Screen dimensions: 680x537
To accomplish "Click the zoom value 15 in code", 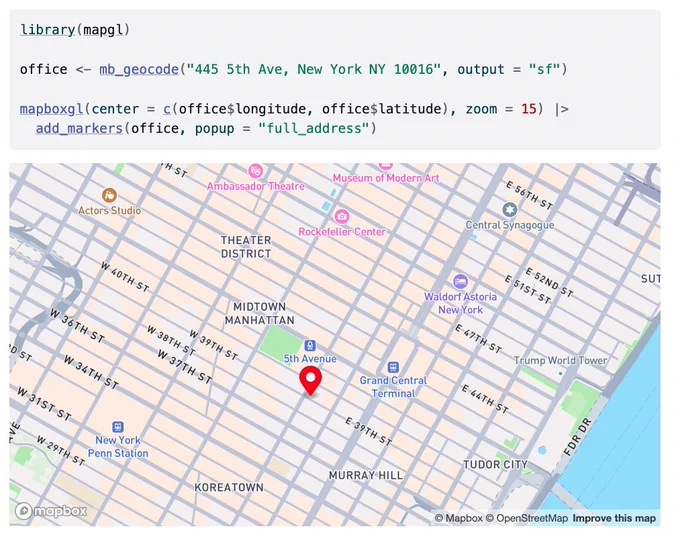I will click(x=529, y=109).
